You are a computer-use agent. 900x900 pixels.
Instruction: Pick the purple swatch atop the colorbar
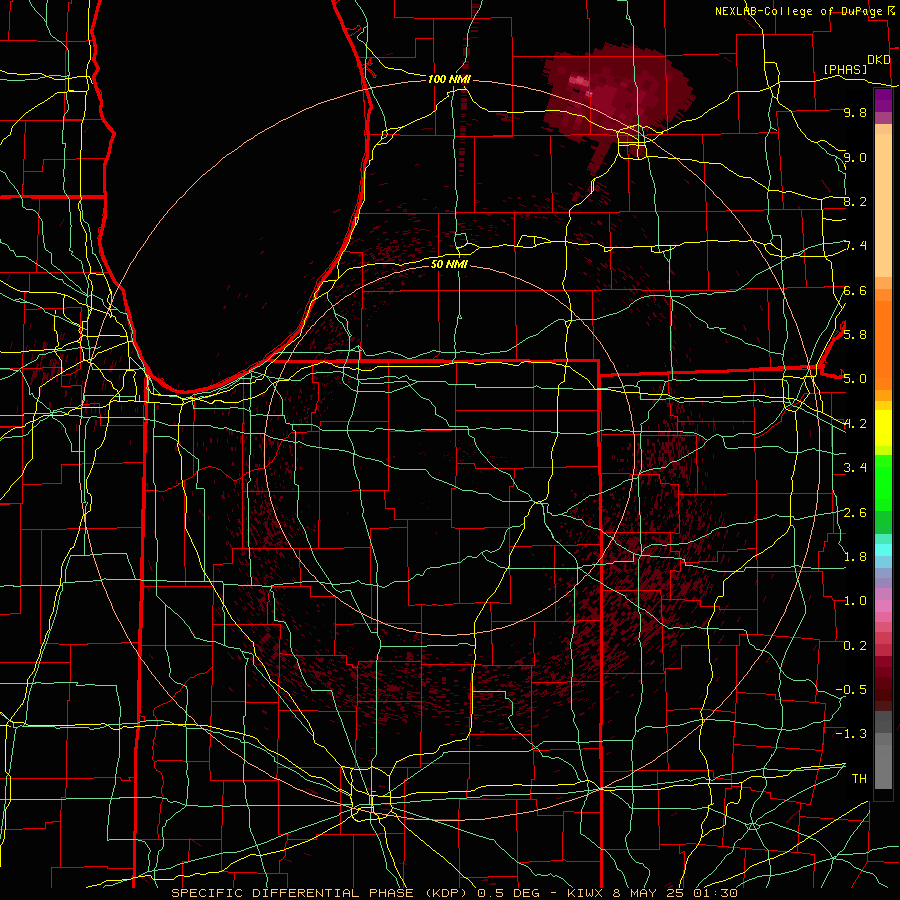(x=883, y=100)
